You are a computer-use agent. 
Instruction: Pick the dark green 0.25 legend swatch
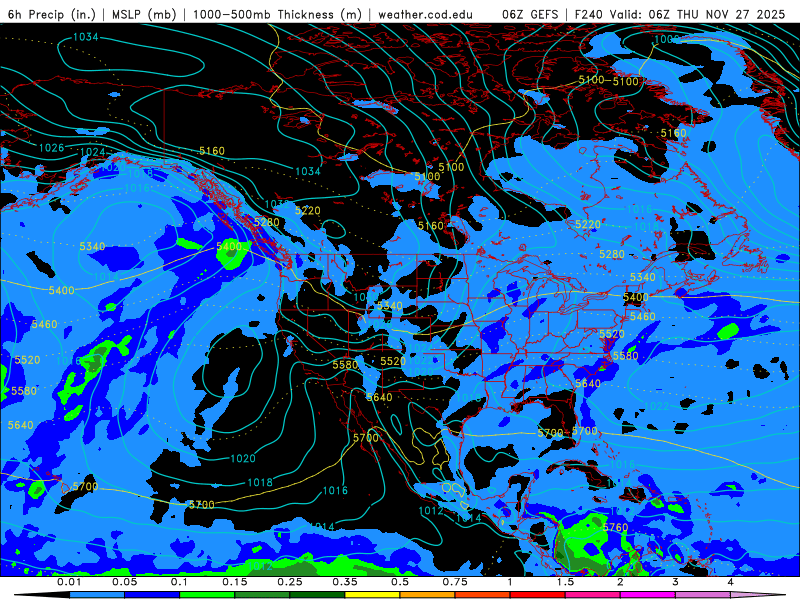point(317,595)
